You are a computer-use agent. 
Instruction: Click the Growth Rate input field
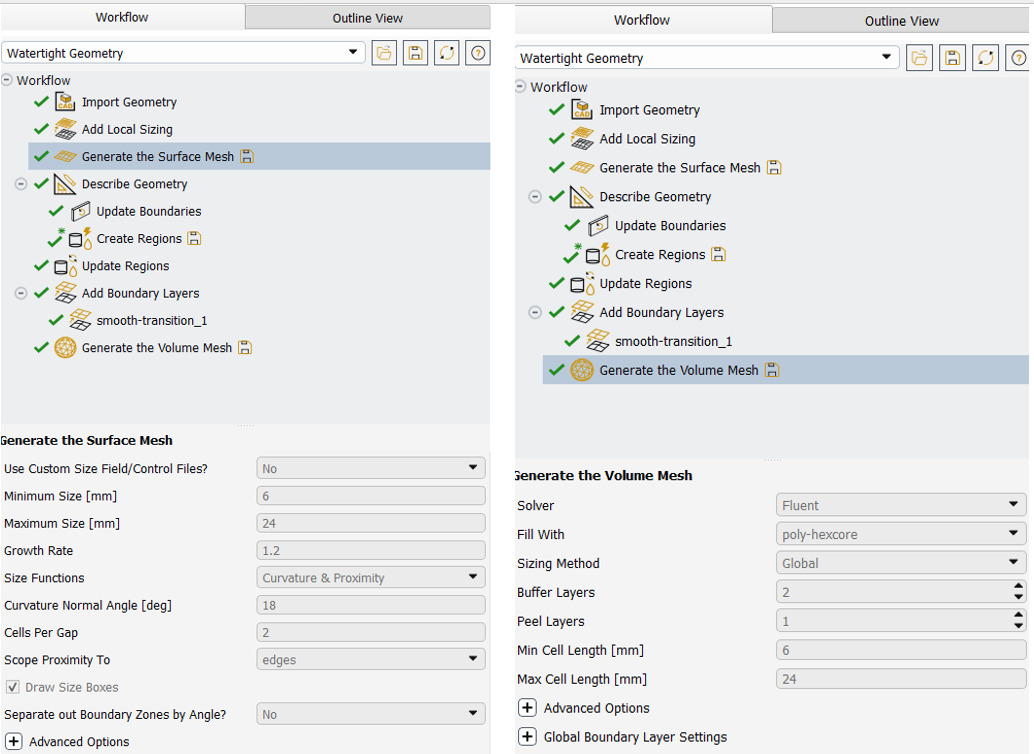(x=371, y=551)
